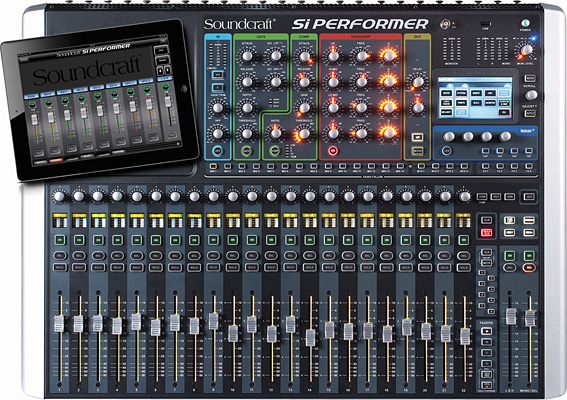Turn the channel 1 rotary encoder
The image size is (567, 400).
pyautogui.click(x=59, y=196)
